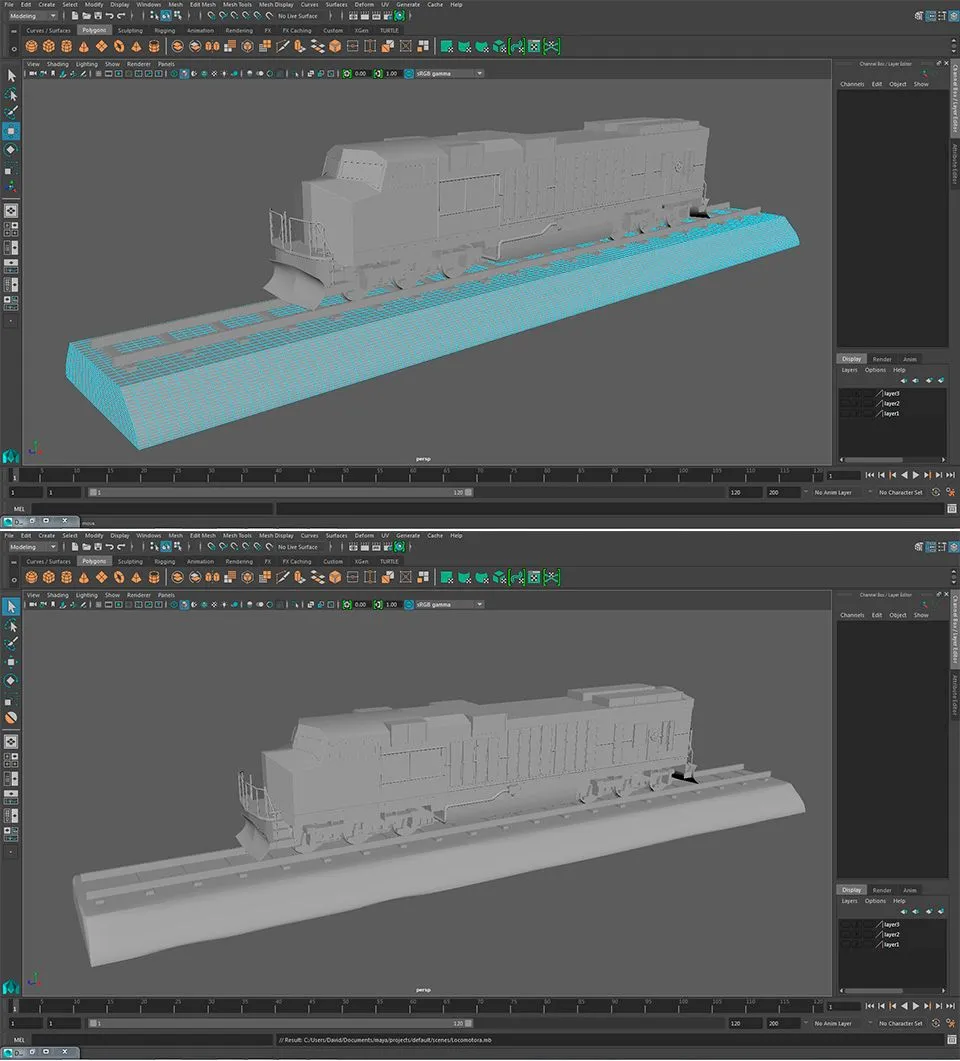Open Modeling menu-set dropdown in top window

(32, 16)
